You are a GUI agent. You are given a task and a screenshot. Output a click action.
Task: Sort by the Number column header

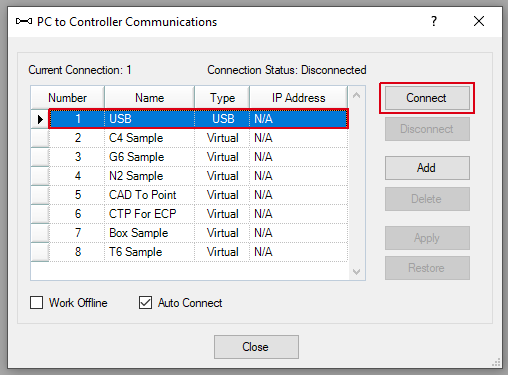[67, 98]
